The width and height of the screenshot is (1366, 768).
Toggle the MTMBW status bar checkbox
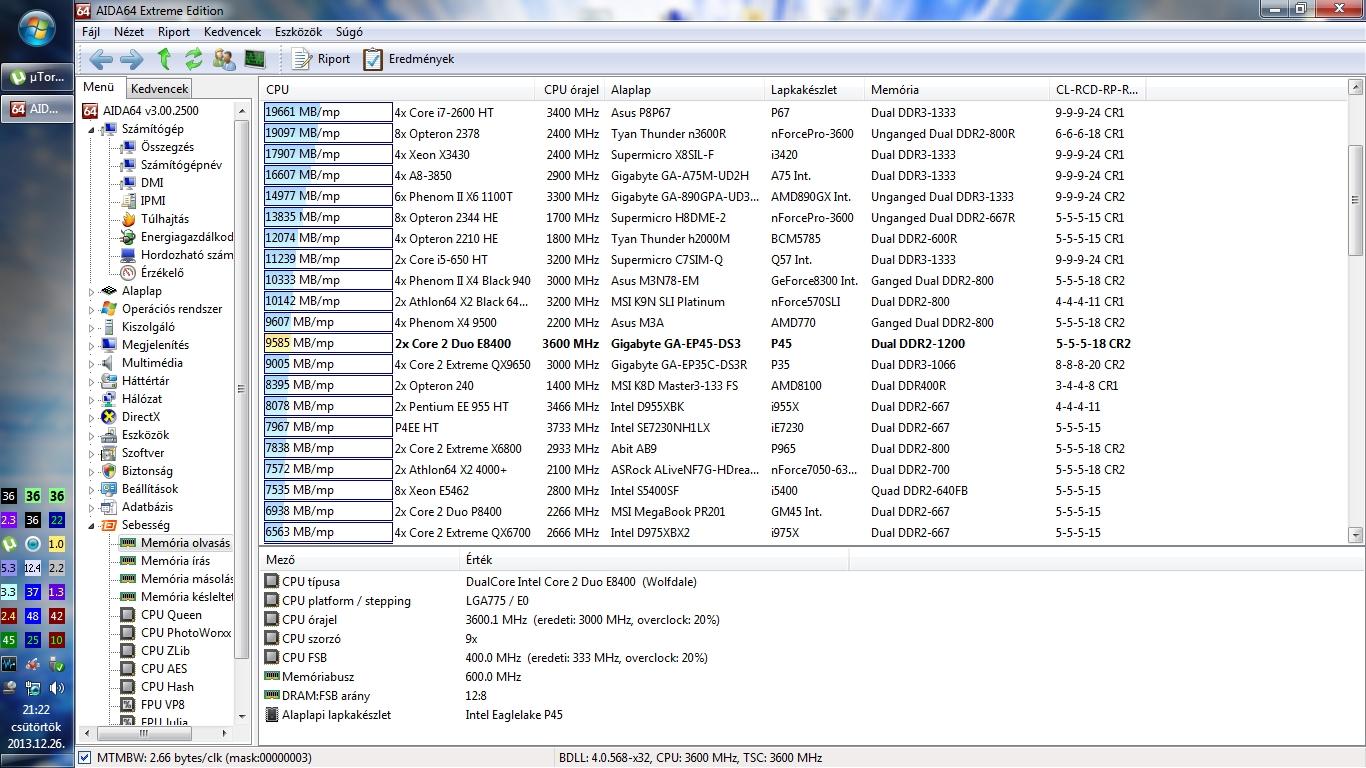pyautogui.click(x=84, y=758)
